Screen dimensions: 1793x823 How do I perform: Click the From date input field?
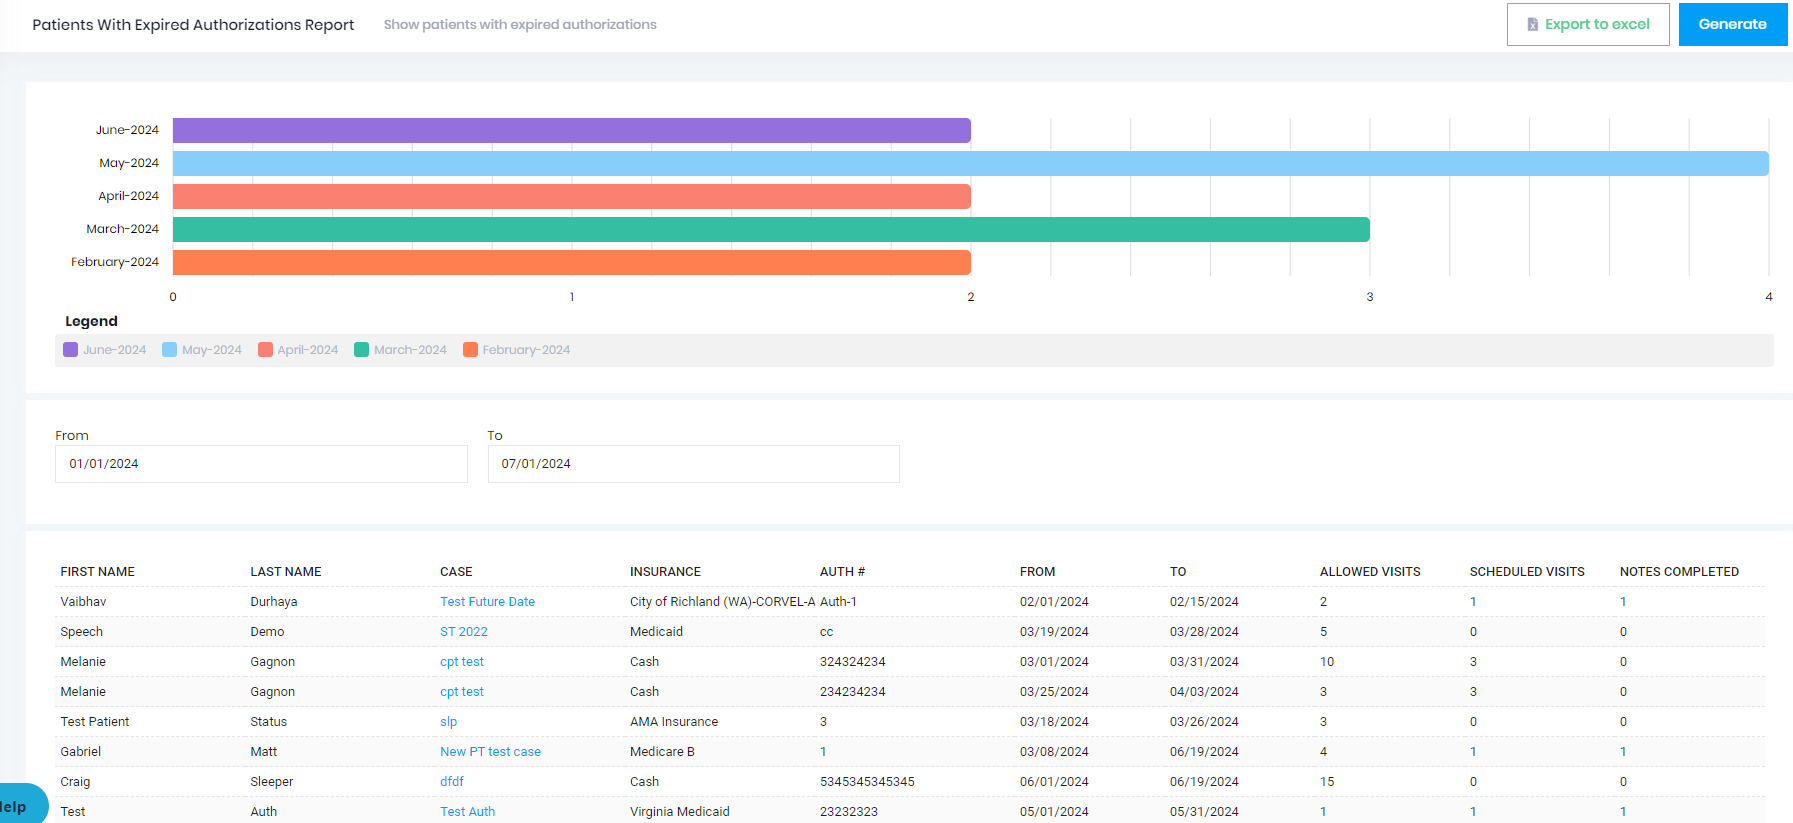261,464
